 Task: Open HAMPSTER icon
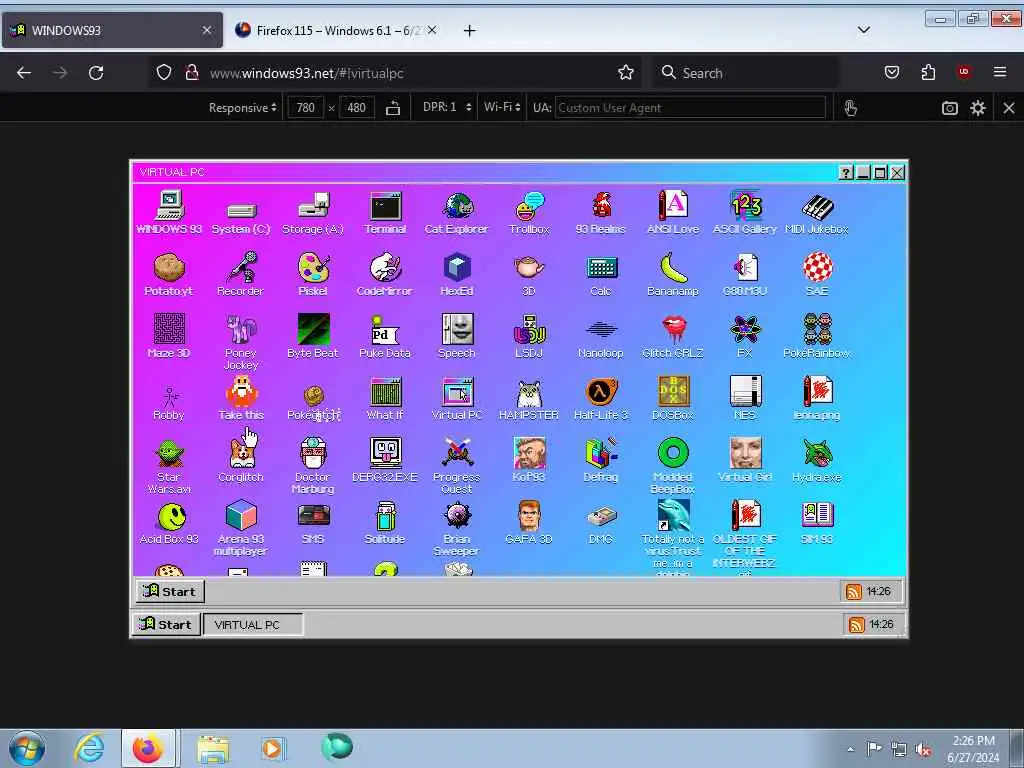(x=529, y=398)
